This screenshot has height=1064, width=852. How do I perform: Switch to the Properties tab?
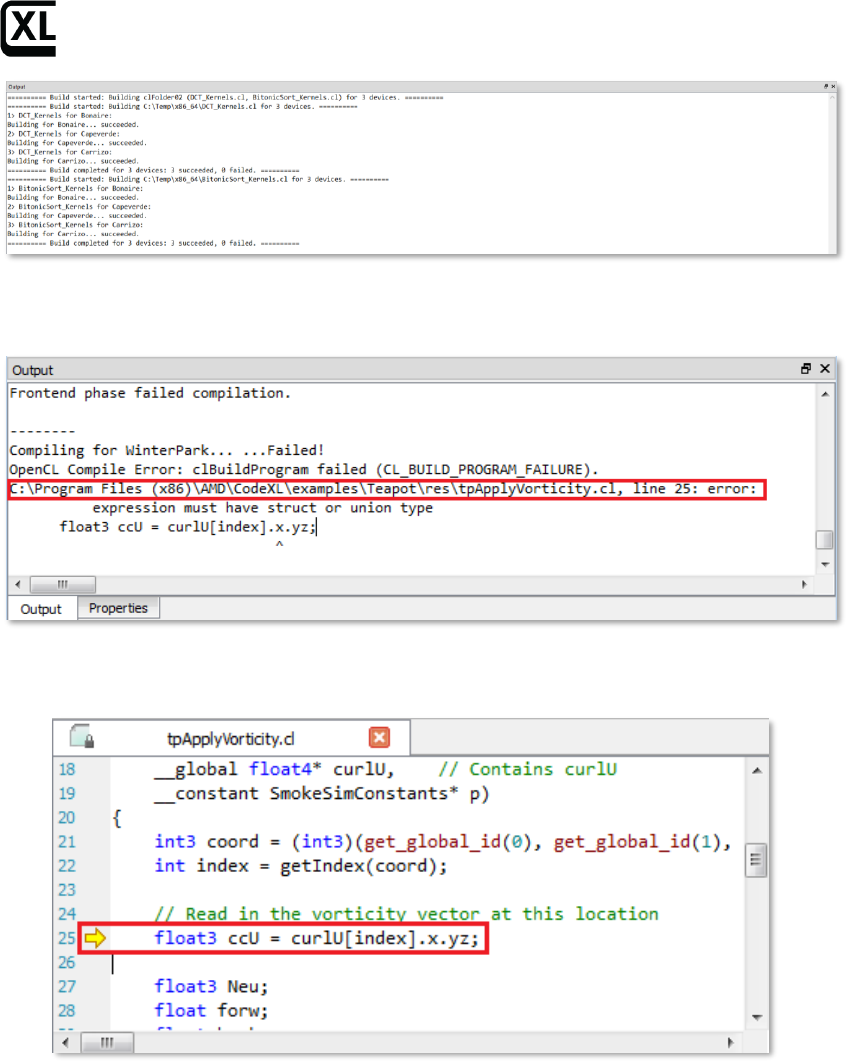click(118, 608)
